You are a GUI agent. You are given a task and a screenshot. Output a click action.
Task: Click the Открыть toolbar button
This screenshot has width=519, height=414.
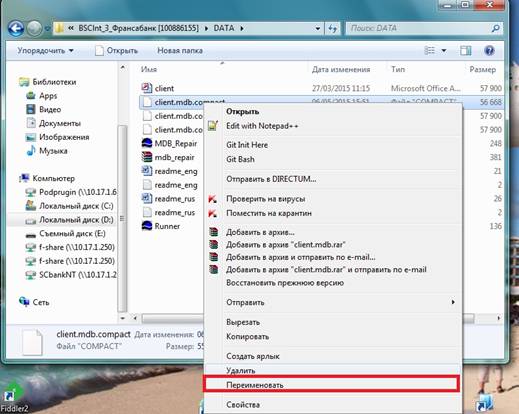[x=116, y=51]
